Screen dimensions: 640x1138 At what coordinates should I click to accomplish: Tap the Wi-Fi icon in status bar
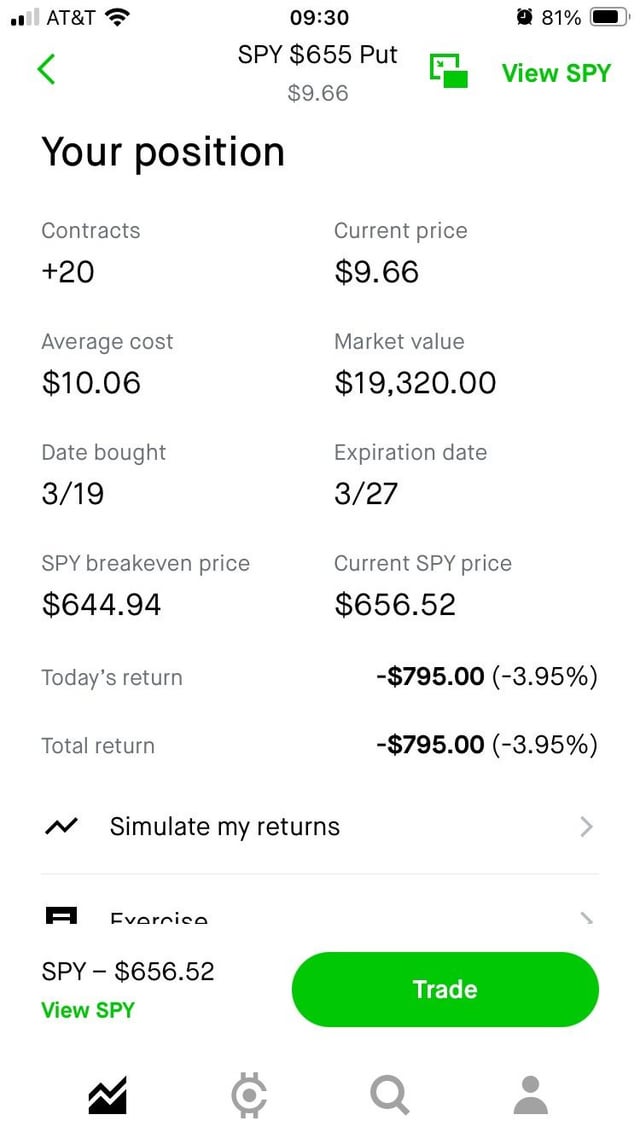click(x=117, y=18)
